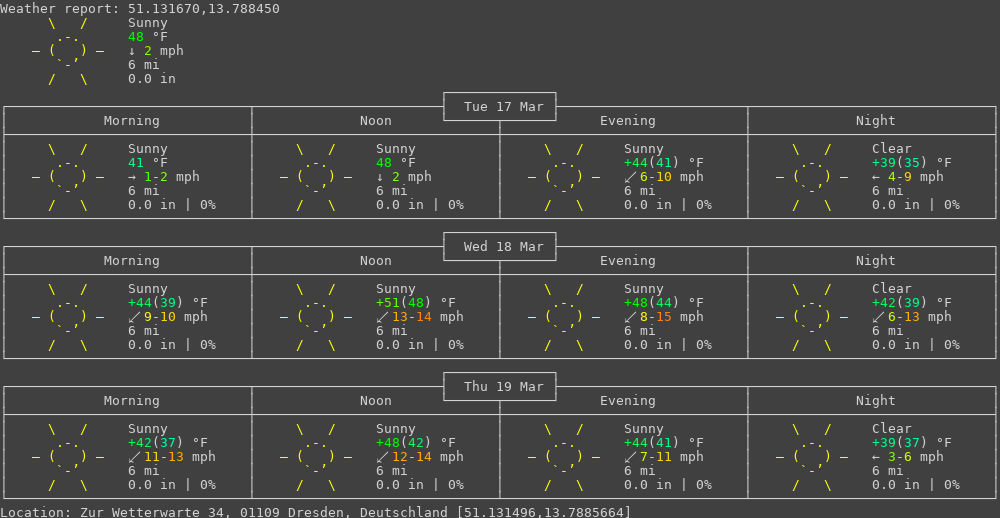Select the Thursday night clear-sky icon

tap(812, 457)
